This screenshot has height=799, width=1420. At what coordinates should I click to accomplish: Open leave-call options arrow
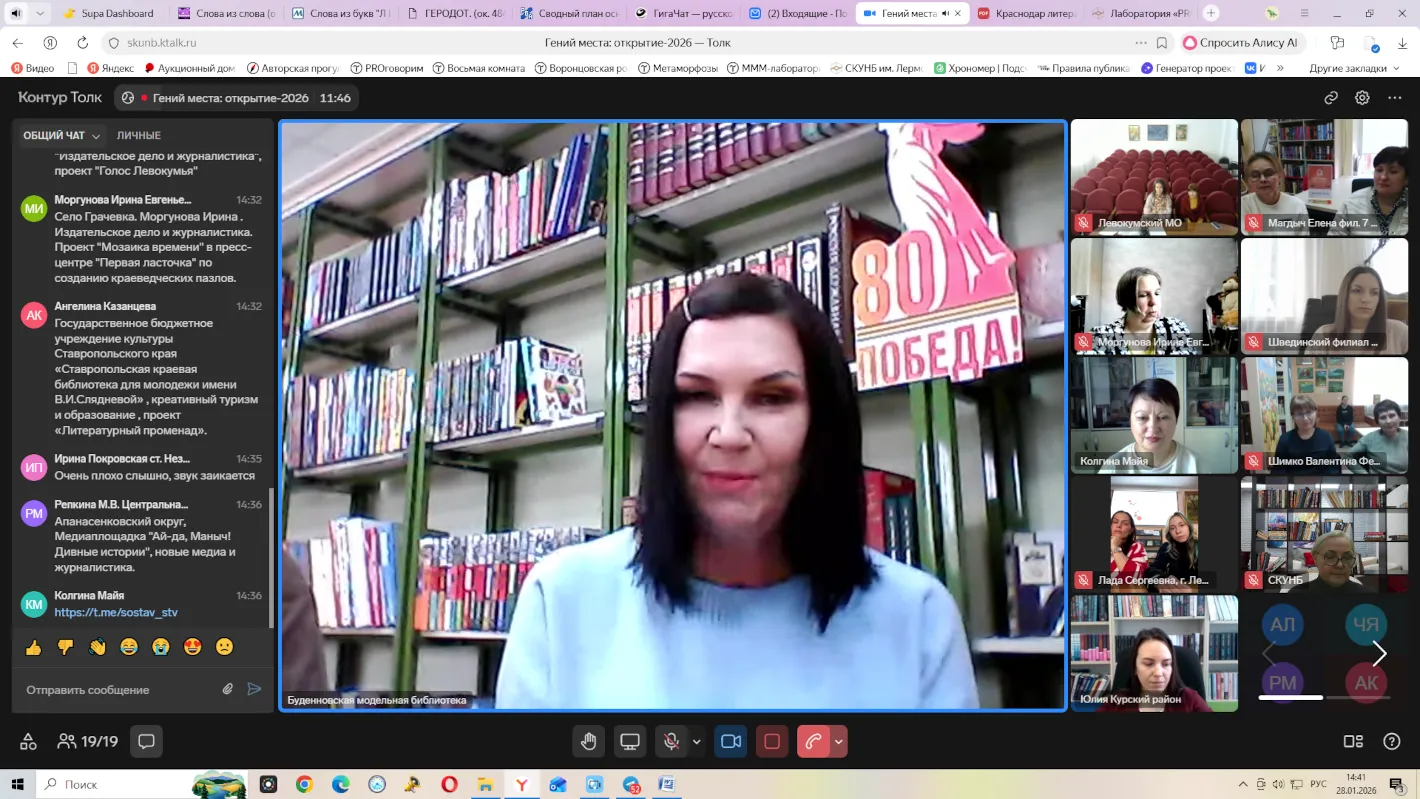point(839,741)
